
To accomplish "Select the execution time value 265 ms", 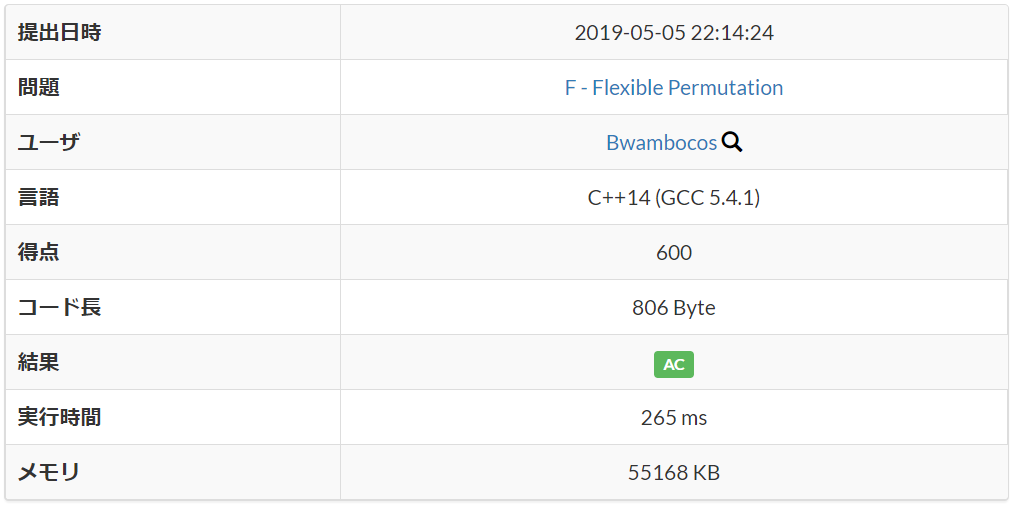I will pos(674,418).
